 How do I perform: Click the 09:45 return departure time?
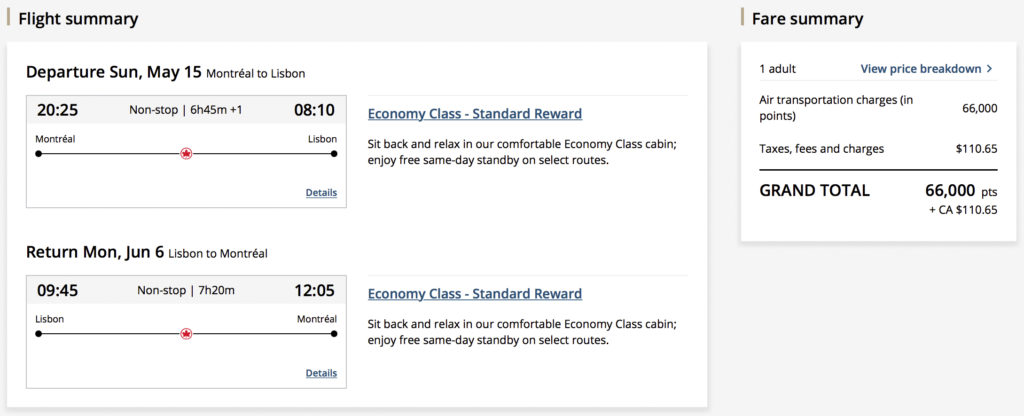[x=57, y=290]
